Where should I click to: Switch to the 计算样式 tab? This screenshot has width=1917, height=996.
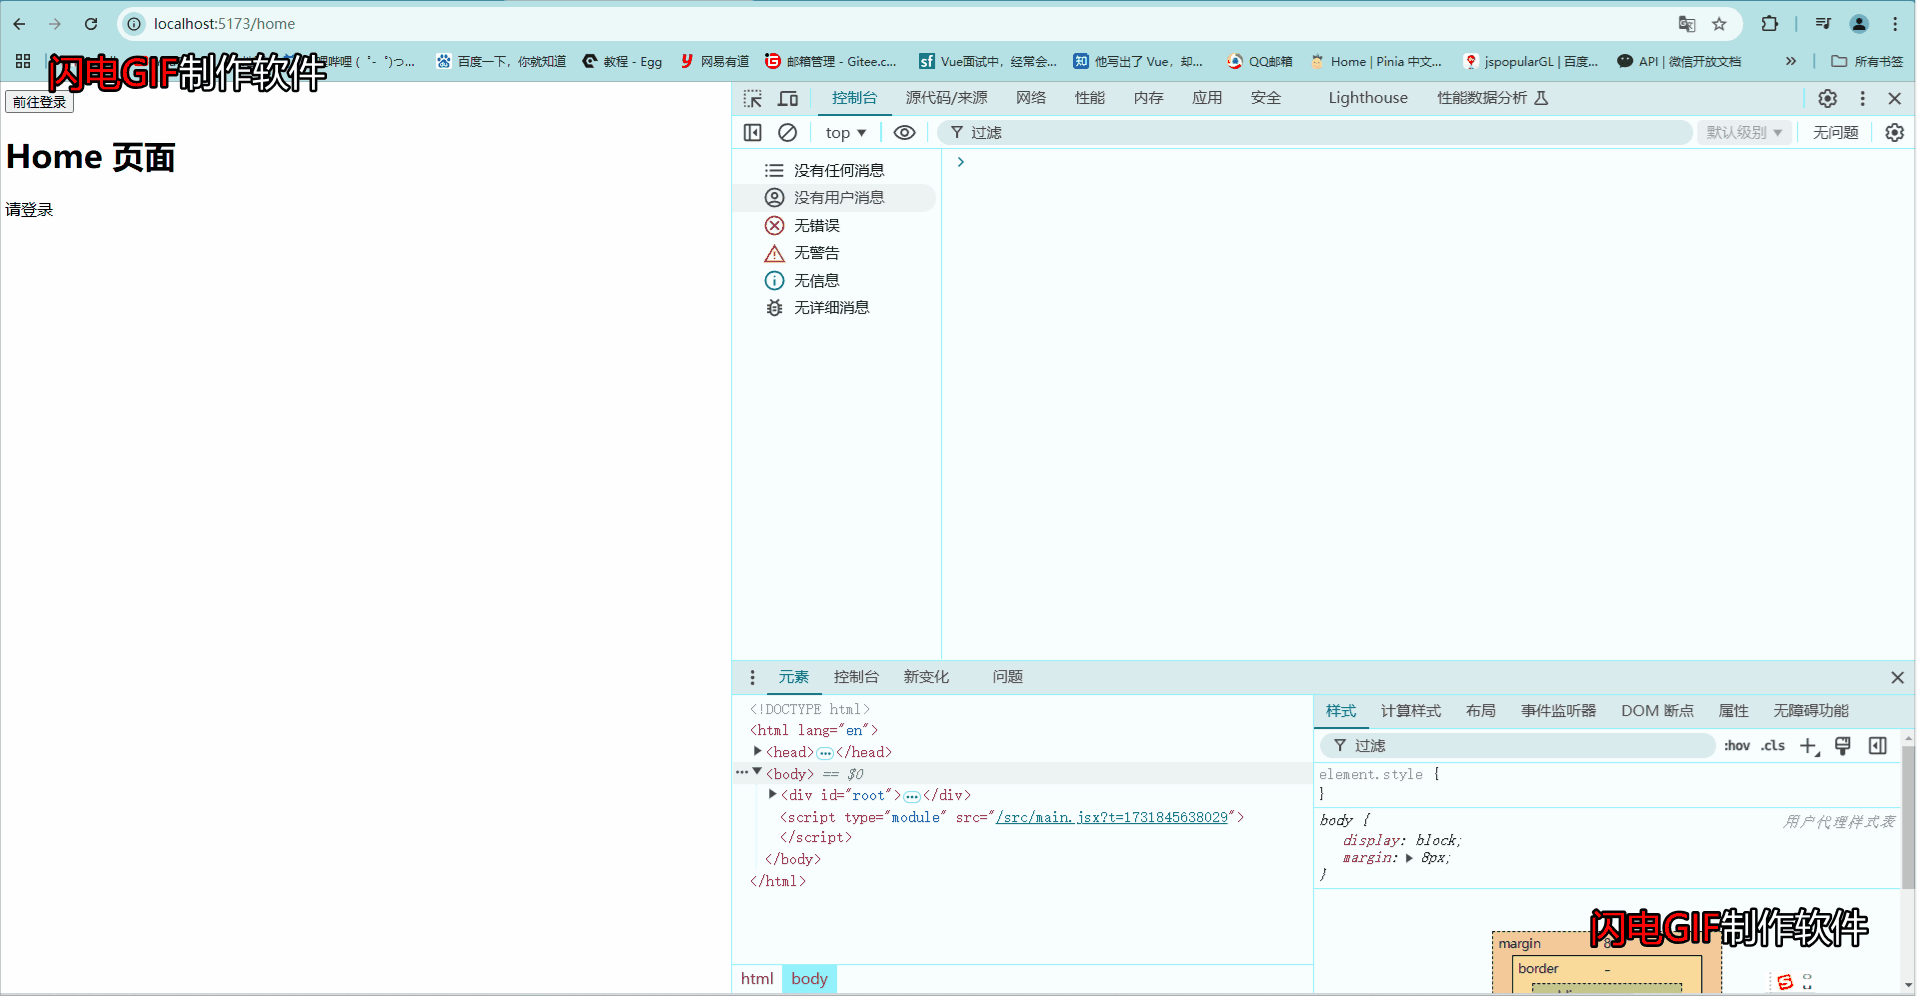click(1410, 711)
